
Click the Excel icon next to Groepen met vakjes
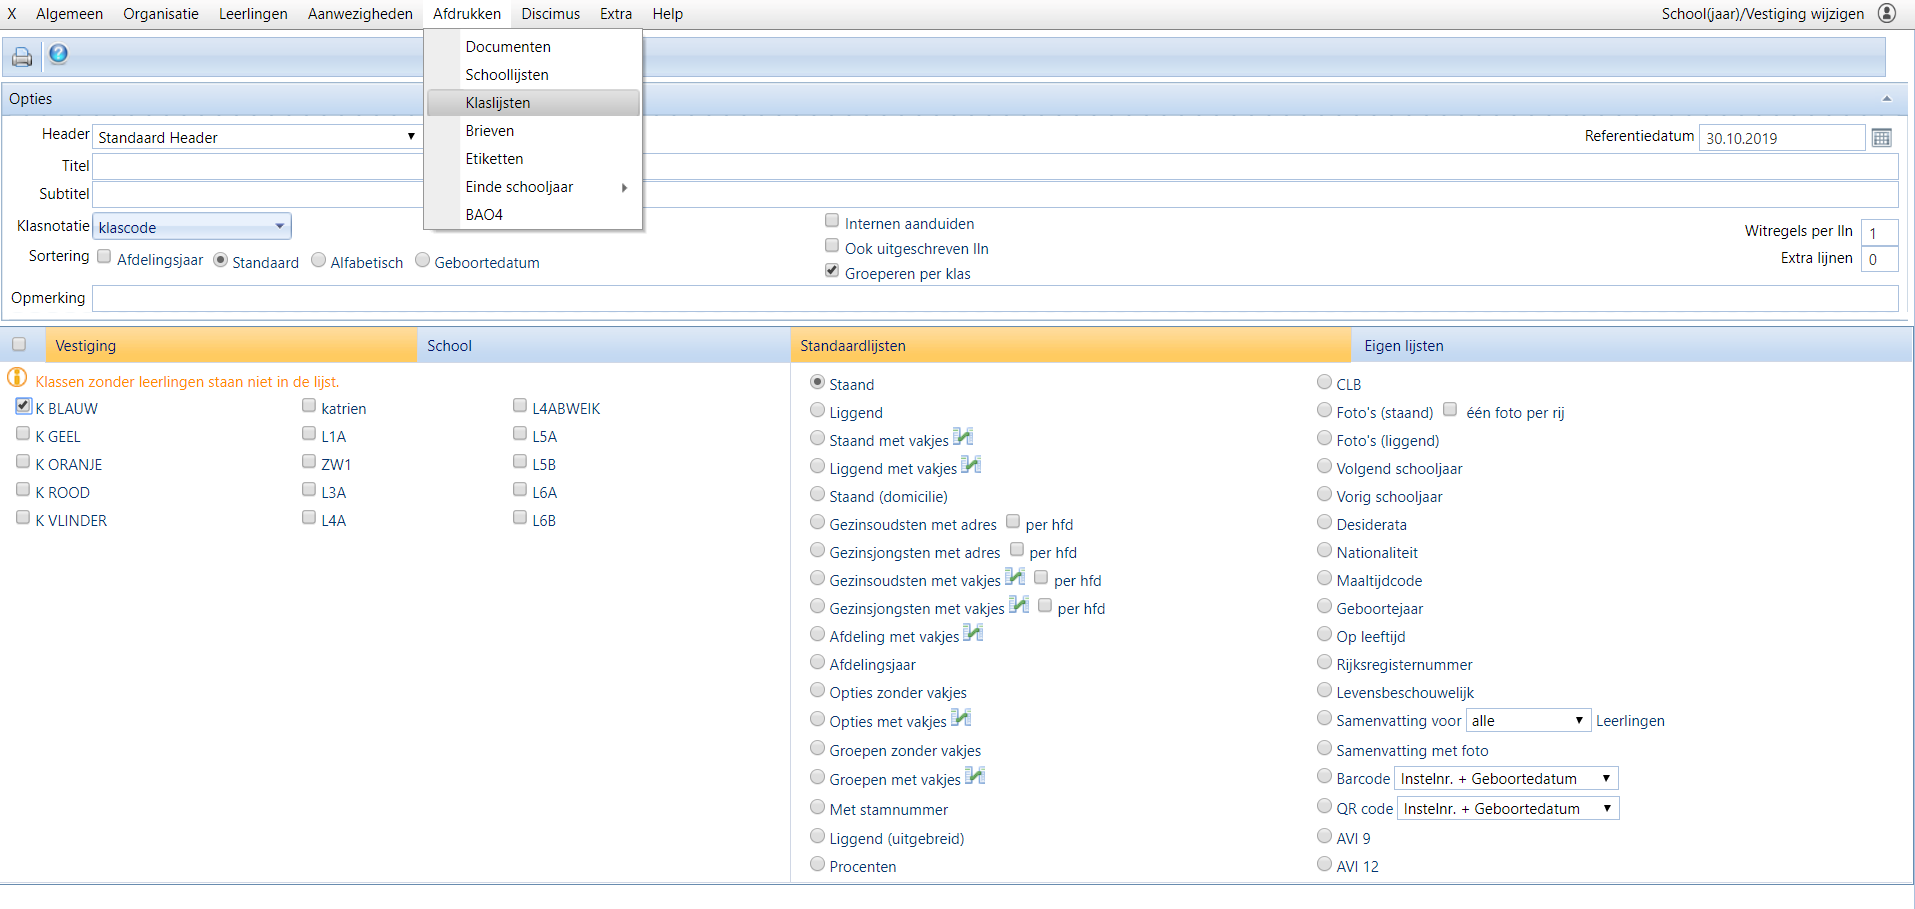(x=975, y=776)
